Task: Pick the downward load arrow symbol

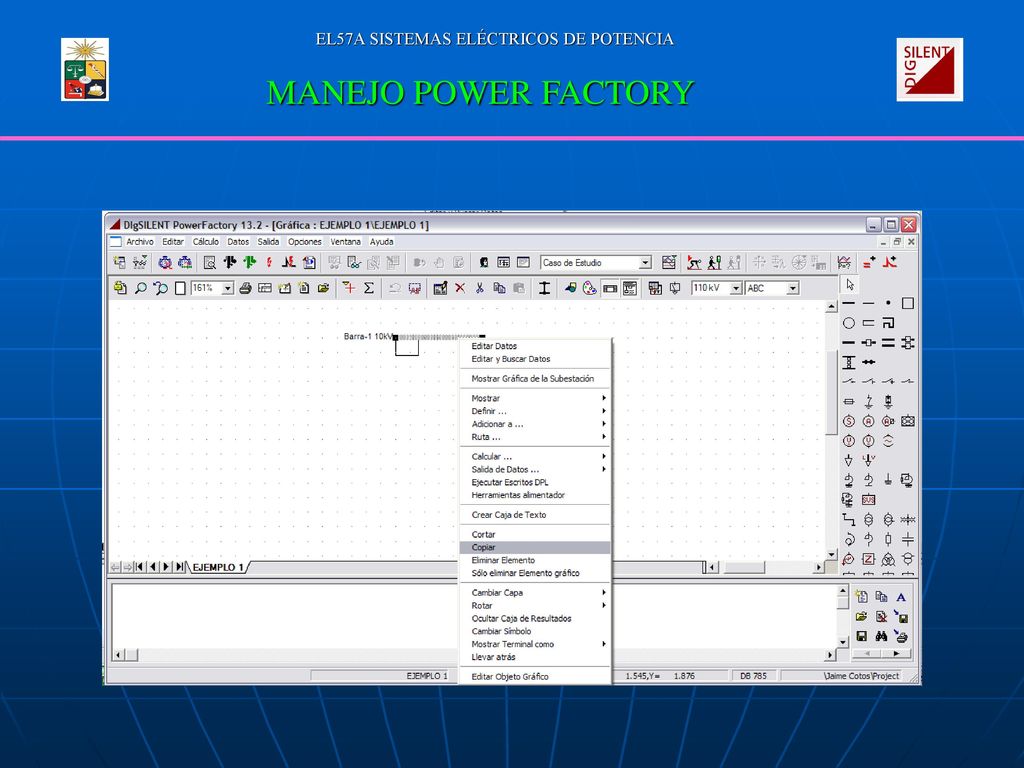Action: click(848, 460)
